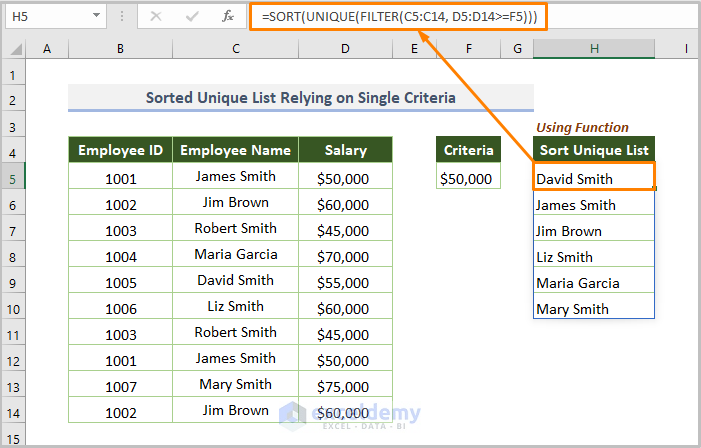Select row 10 header
Screen dimensions: 701x448
click(14, 309)
